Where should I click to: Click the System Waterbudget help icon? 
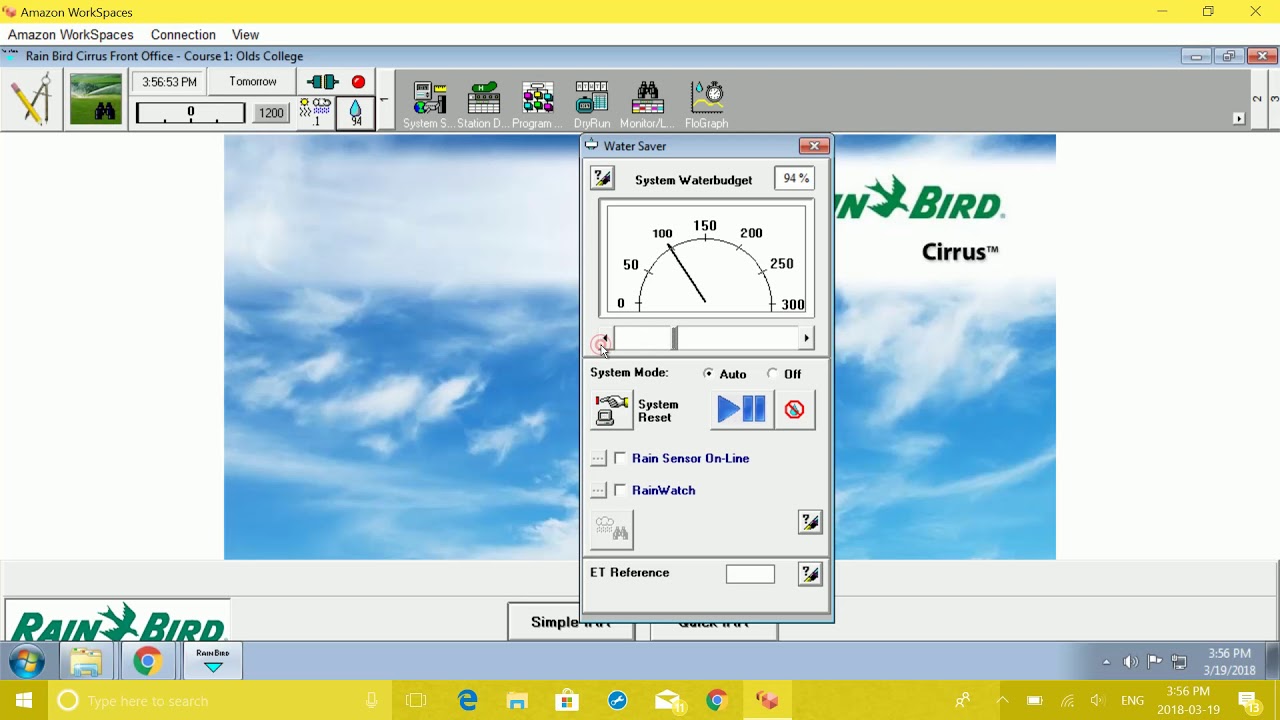[x=602, y=178]
